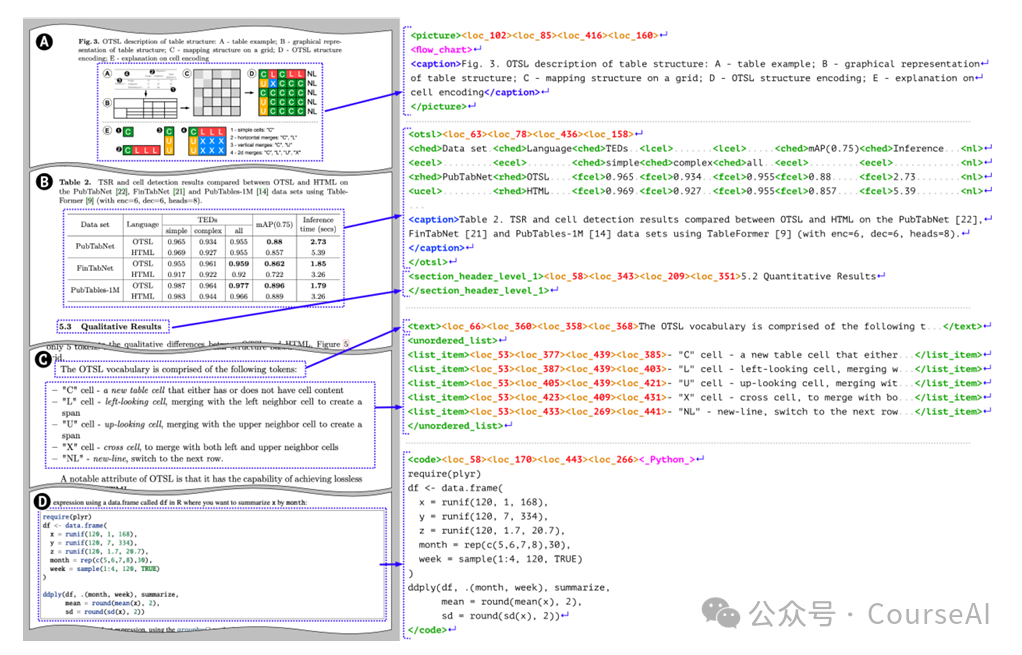
Task: Click the CourseAI watermark text
Action: click(928, 614)
